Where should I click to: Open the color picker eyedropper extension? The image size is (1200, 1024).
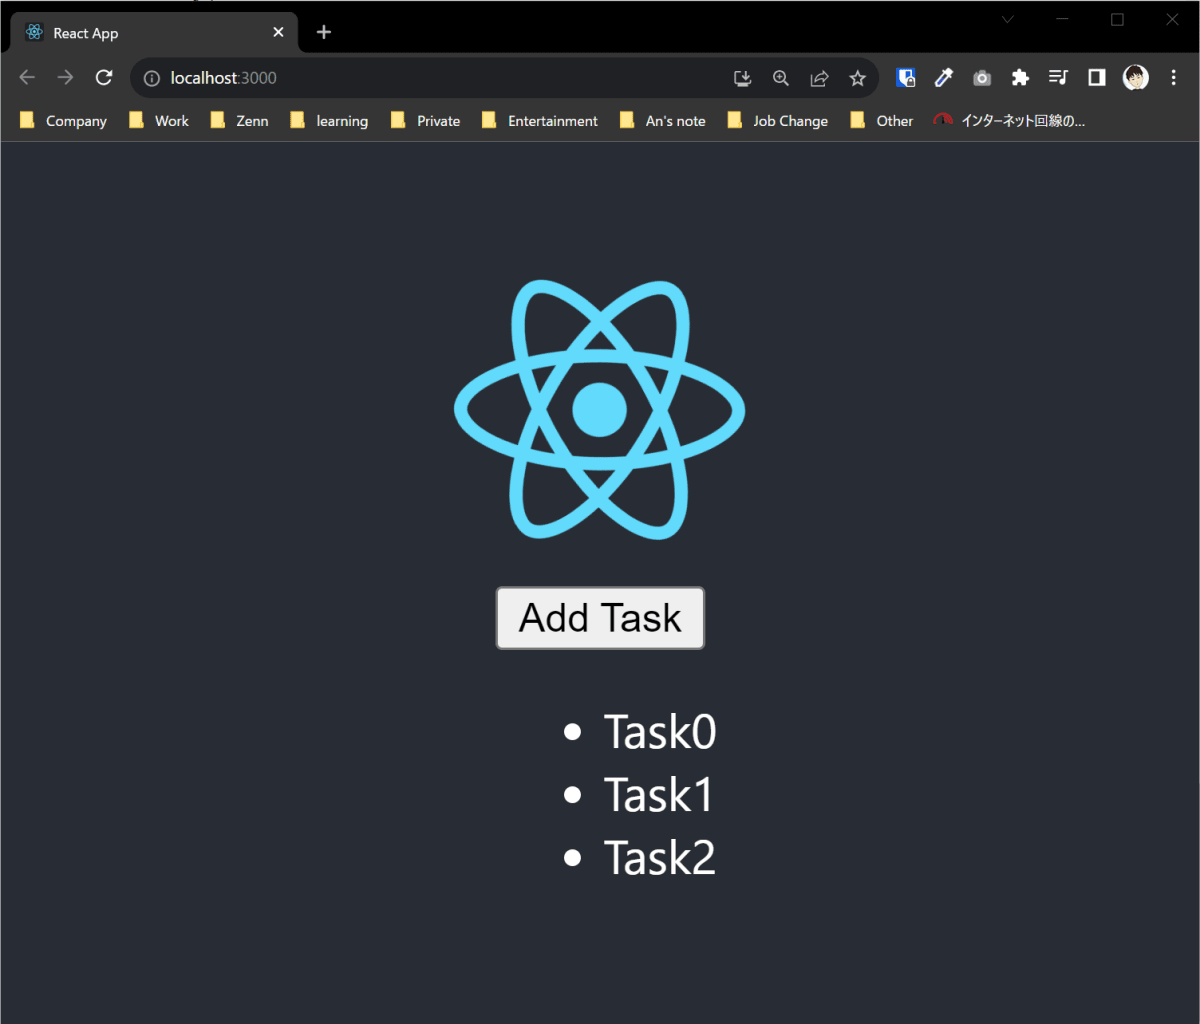[x=944, y=78]
